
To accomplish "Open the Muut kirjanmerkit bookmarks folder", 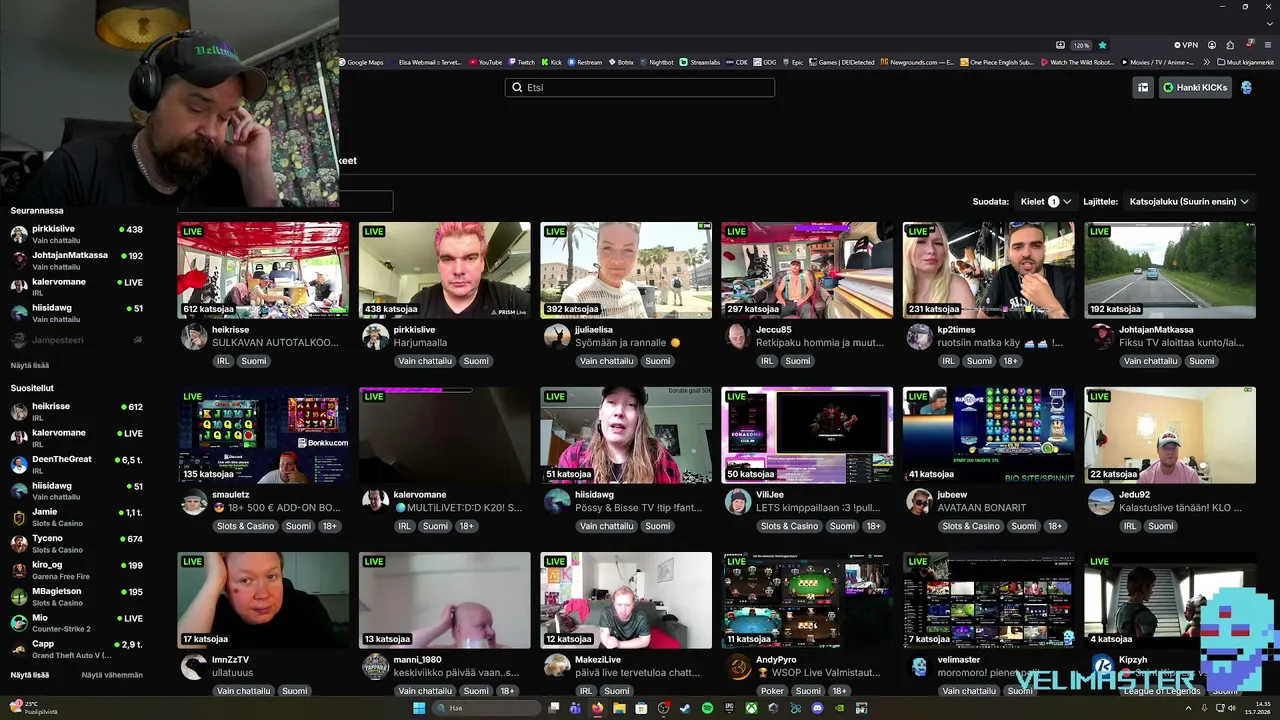I will [1245, 62].
